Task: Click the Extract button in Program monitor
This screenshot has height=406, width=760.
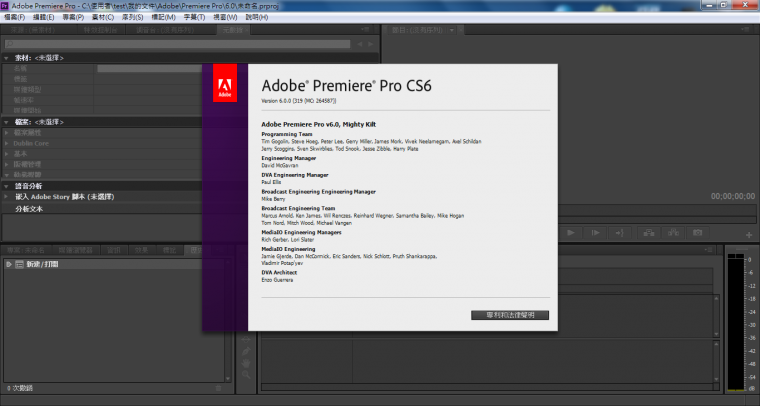Action: point(673,233)
